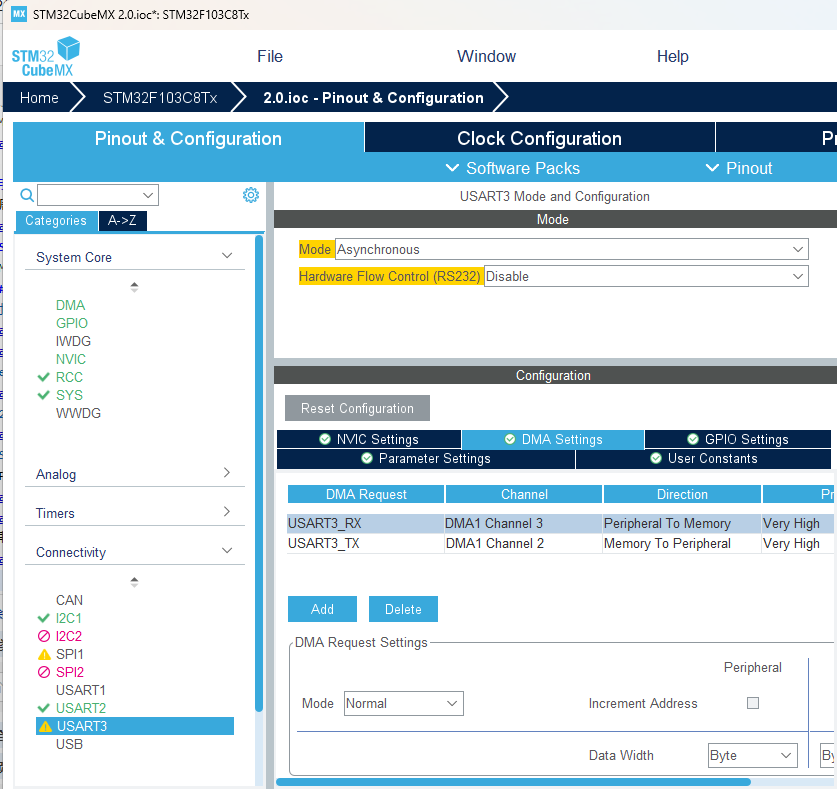Image resolution: width=837 pixels, height=789 pixels.
Task: Click the green check icon on DMA Settings tab
Action: pos(510,439)
